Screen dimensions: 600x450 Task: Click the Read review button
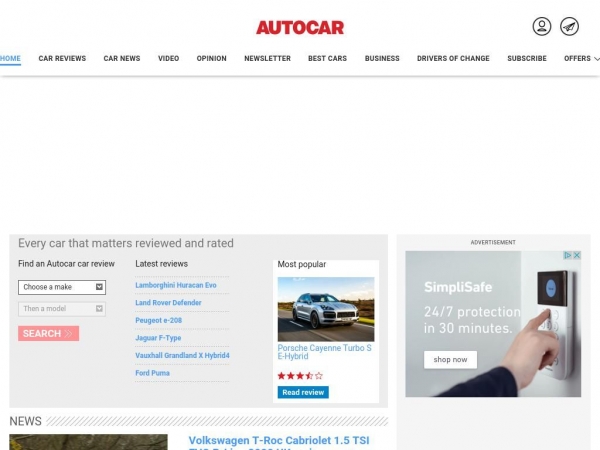303,392
